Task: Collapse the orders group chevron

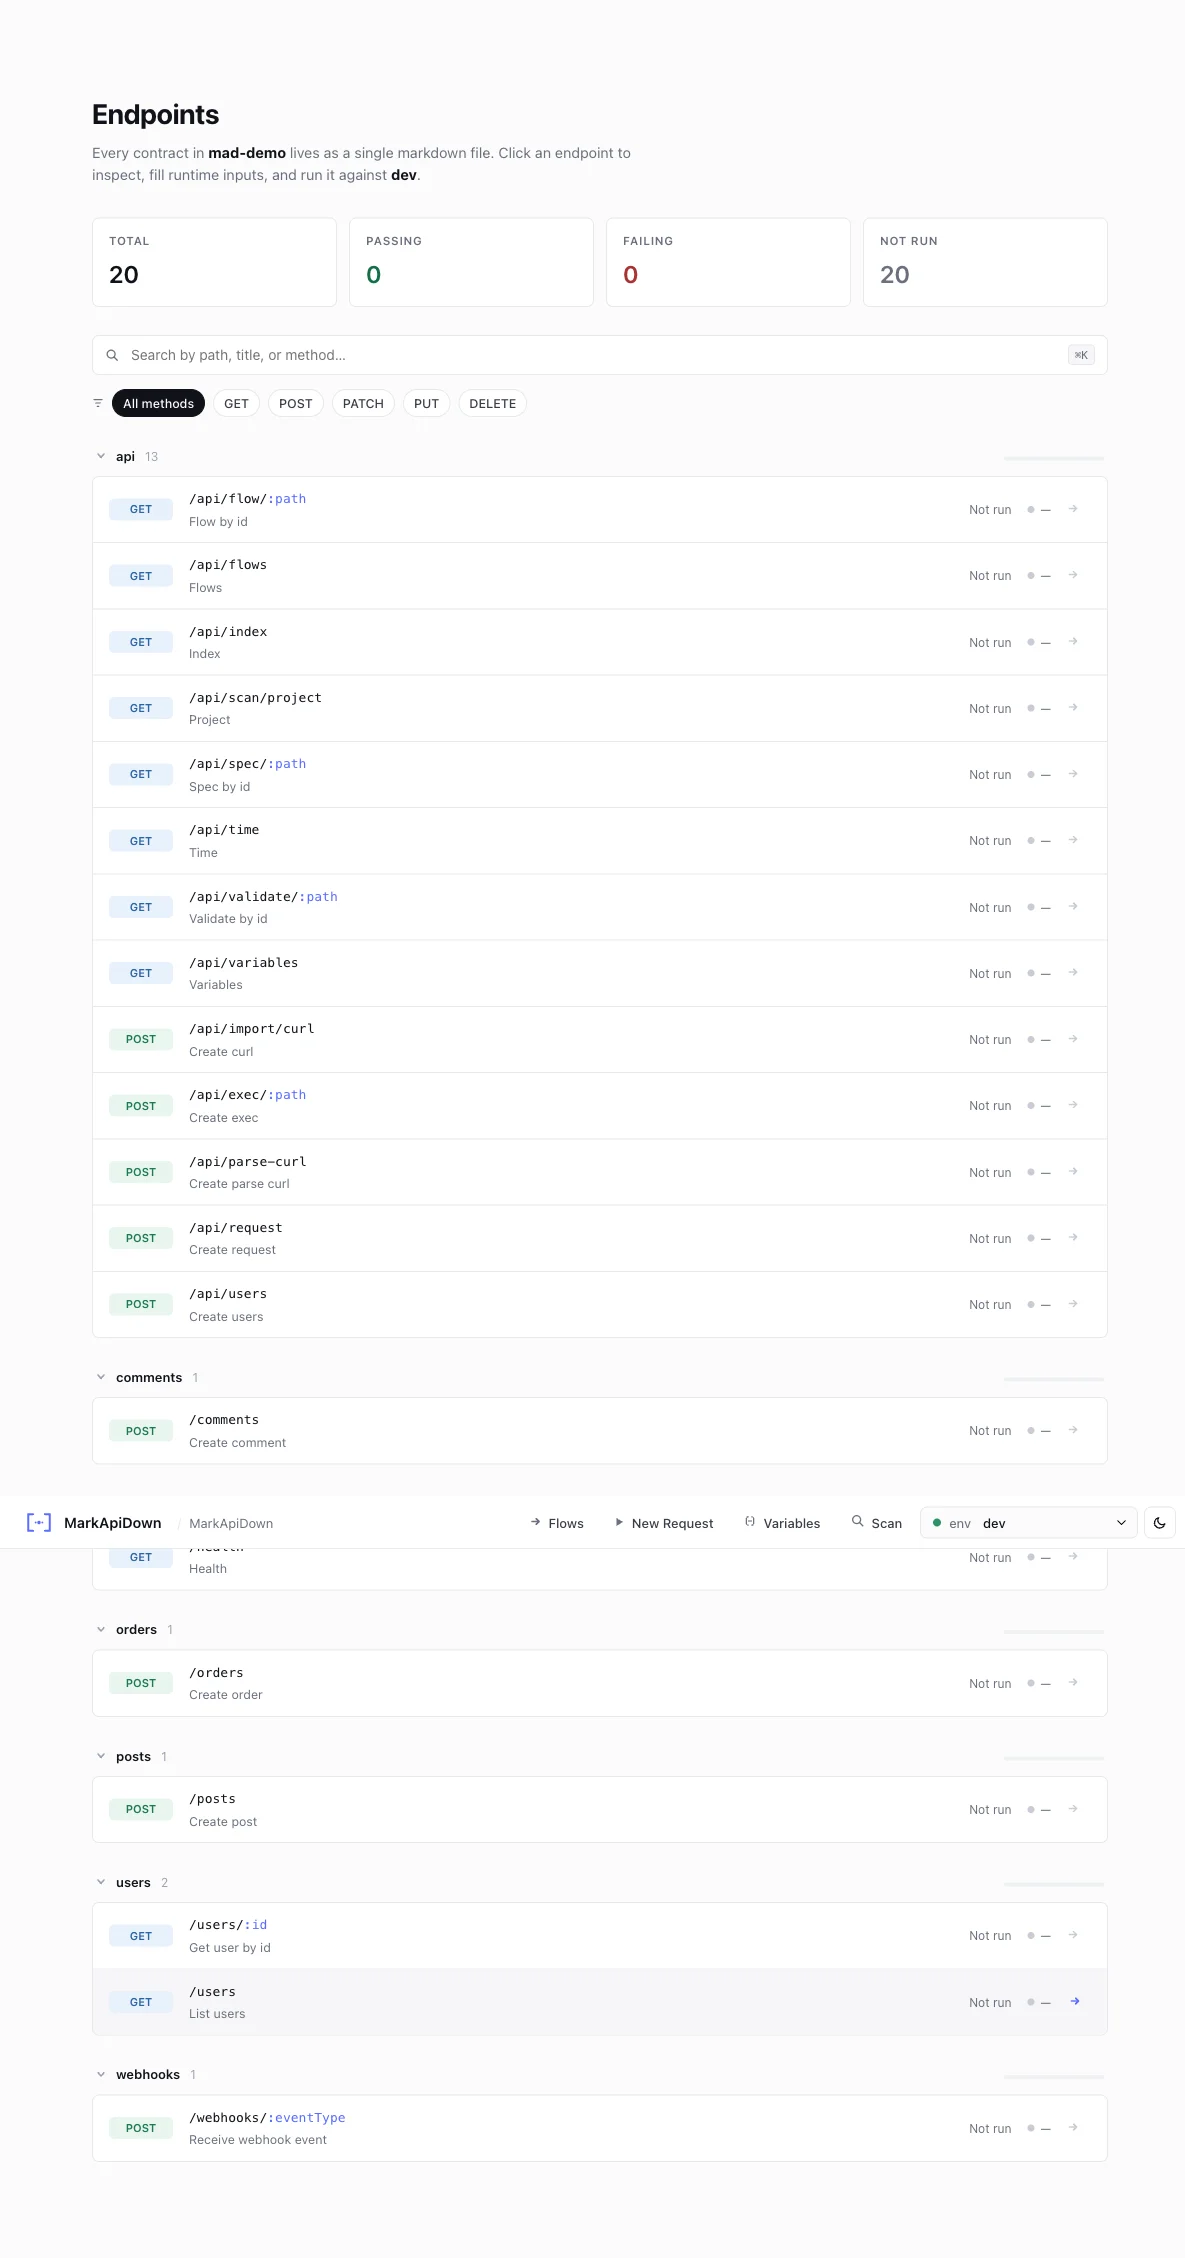Action: 101,1629
